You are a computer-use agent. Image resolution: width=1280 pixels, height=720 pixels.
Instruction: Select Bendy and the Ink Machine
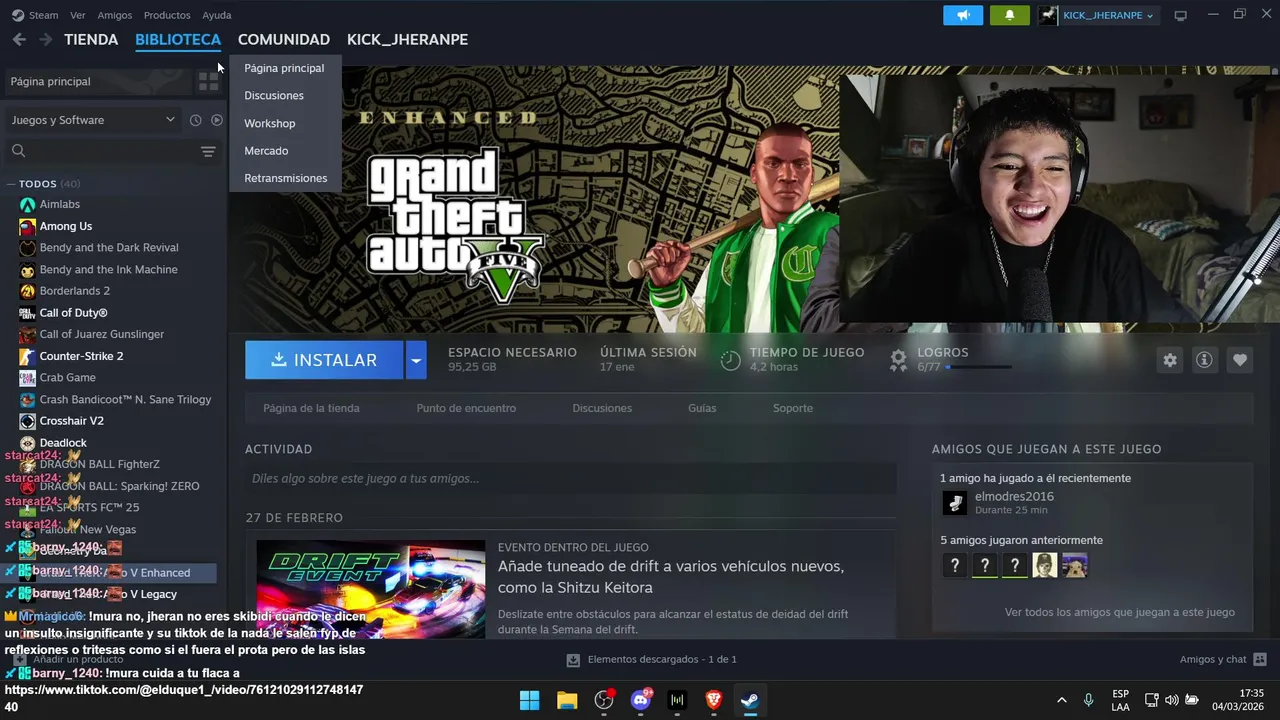coord(109,270)
